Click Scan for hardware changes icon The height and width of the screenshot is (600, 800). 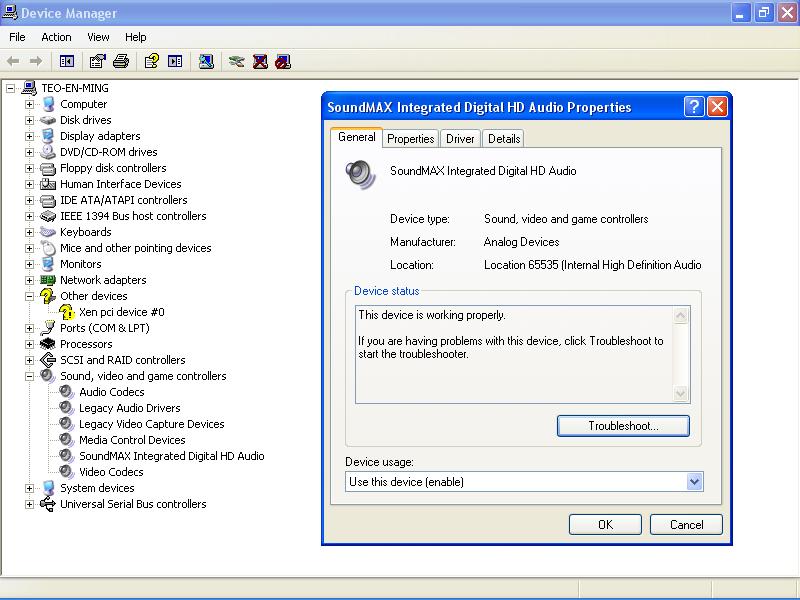pos(206,61)
